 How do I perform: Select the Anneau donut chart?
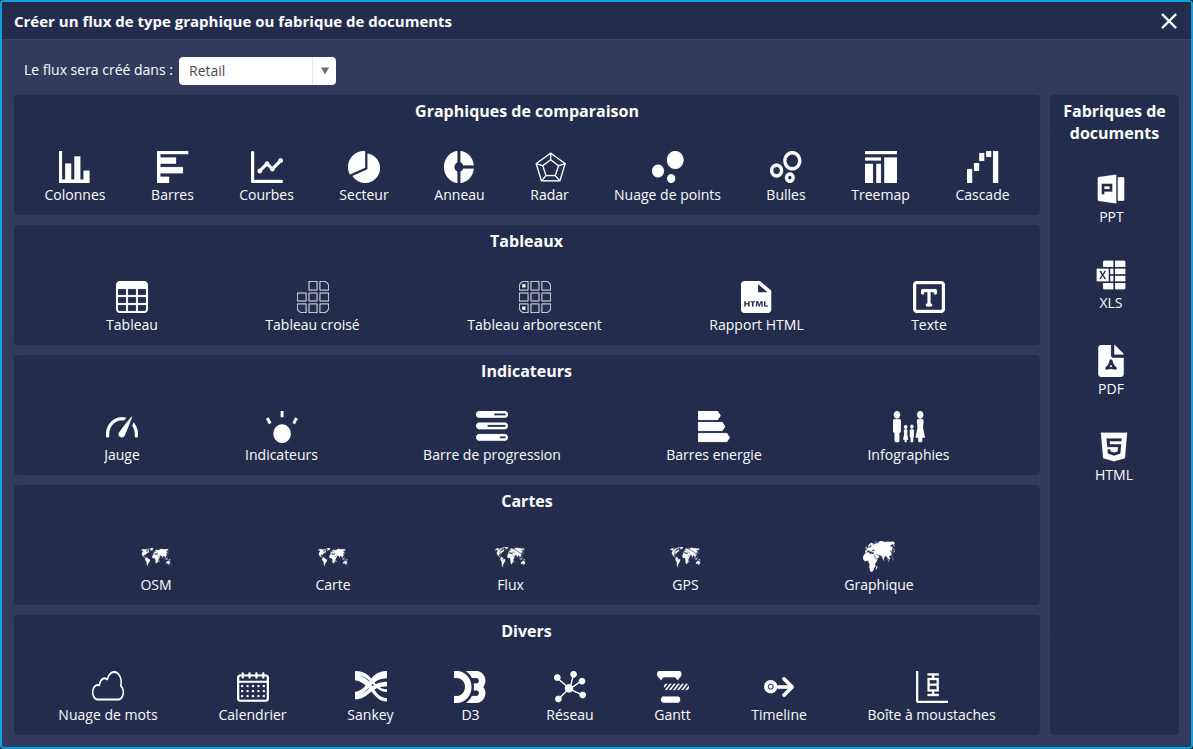(x=459, y=176)
